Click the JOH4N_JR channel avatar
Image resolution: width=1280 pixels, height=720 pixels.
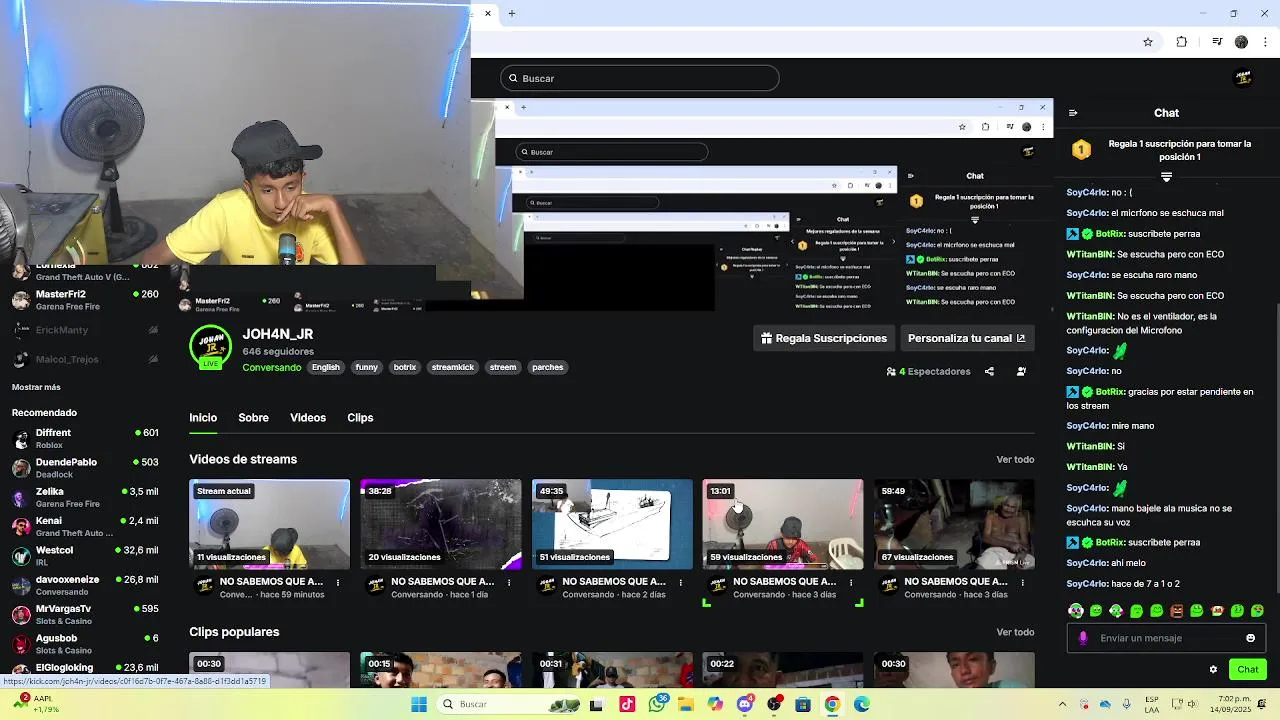(x=210, y=346)
